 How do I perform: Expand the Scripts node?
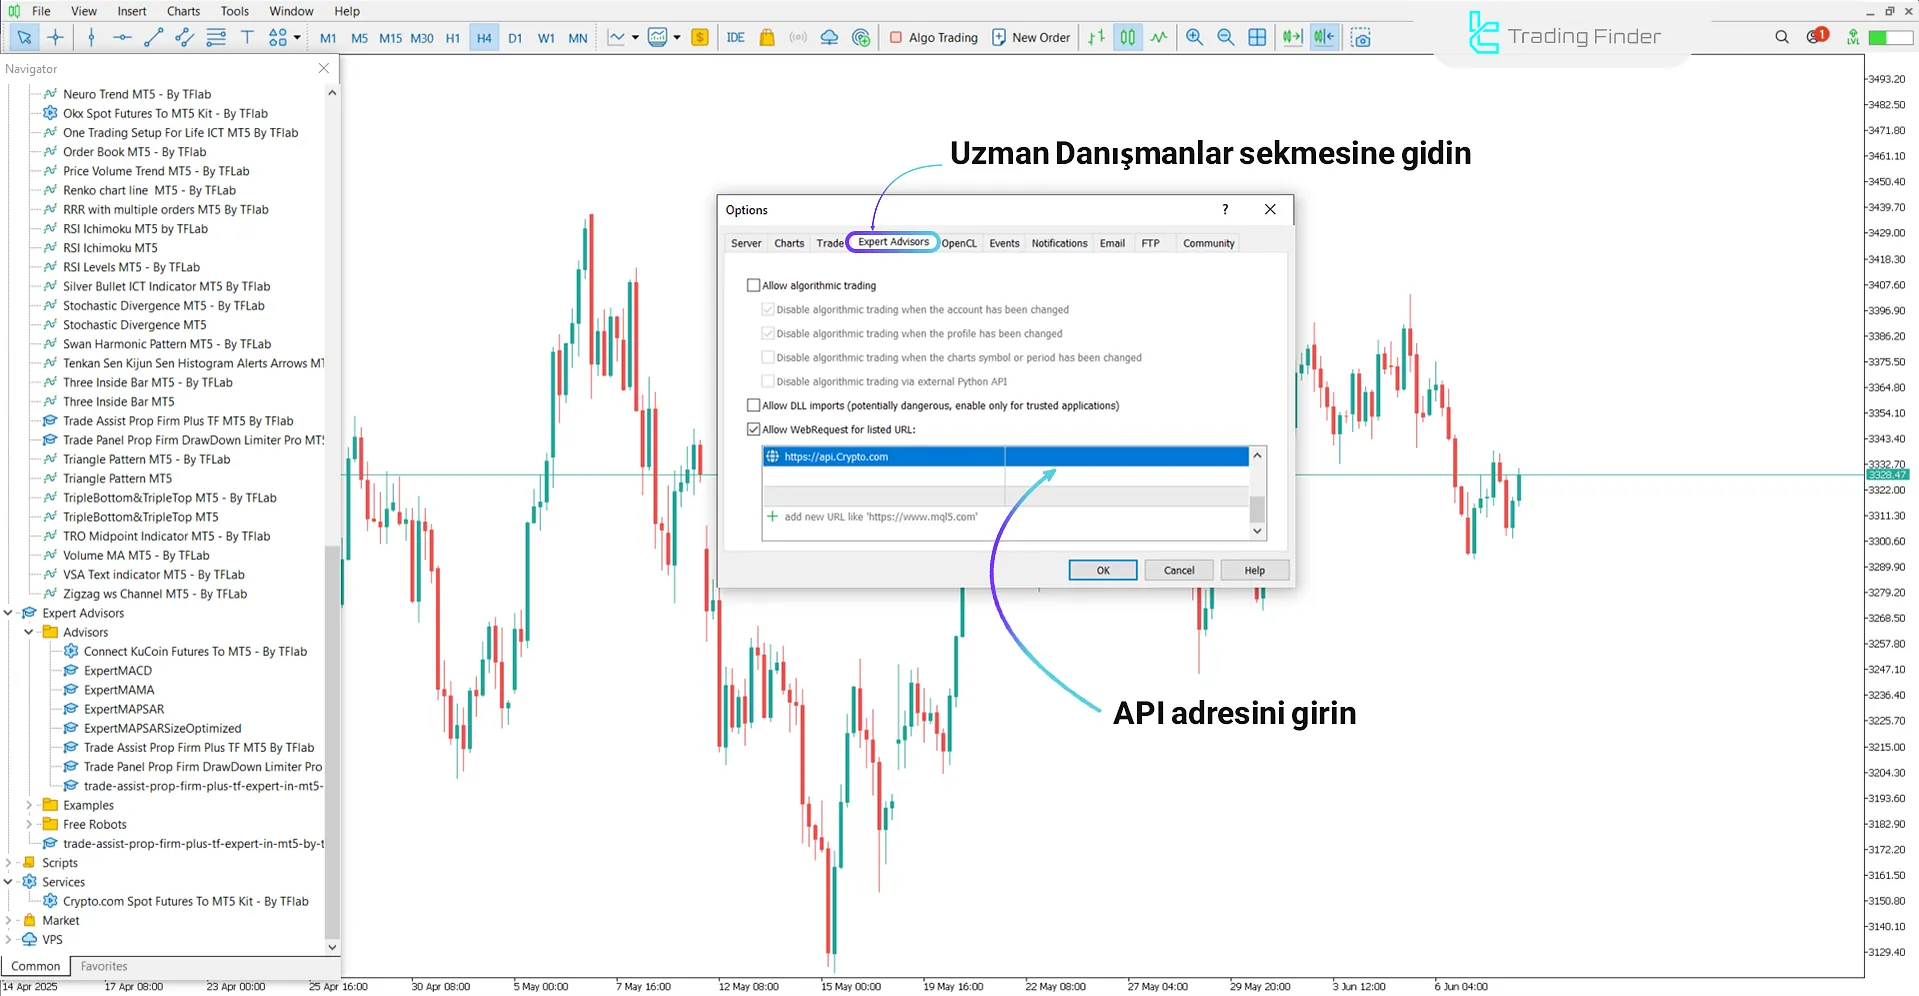(x=8, y=862)
